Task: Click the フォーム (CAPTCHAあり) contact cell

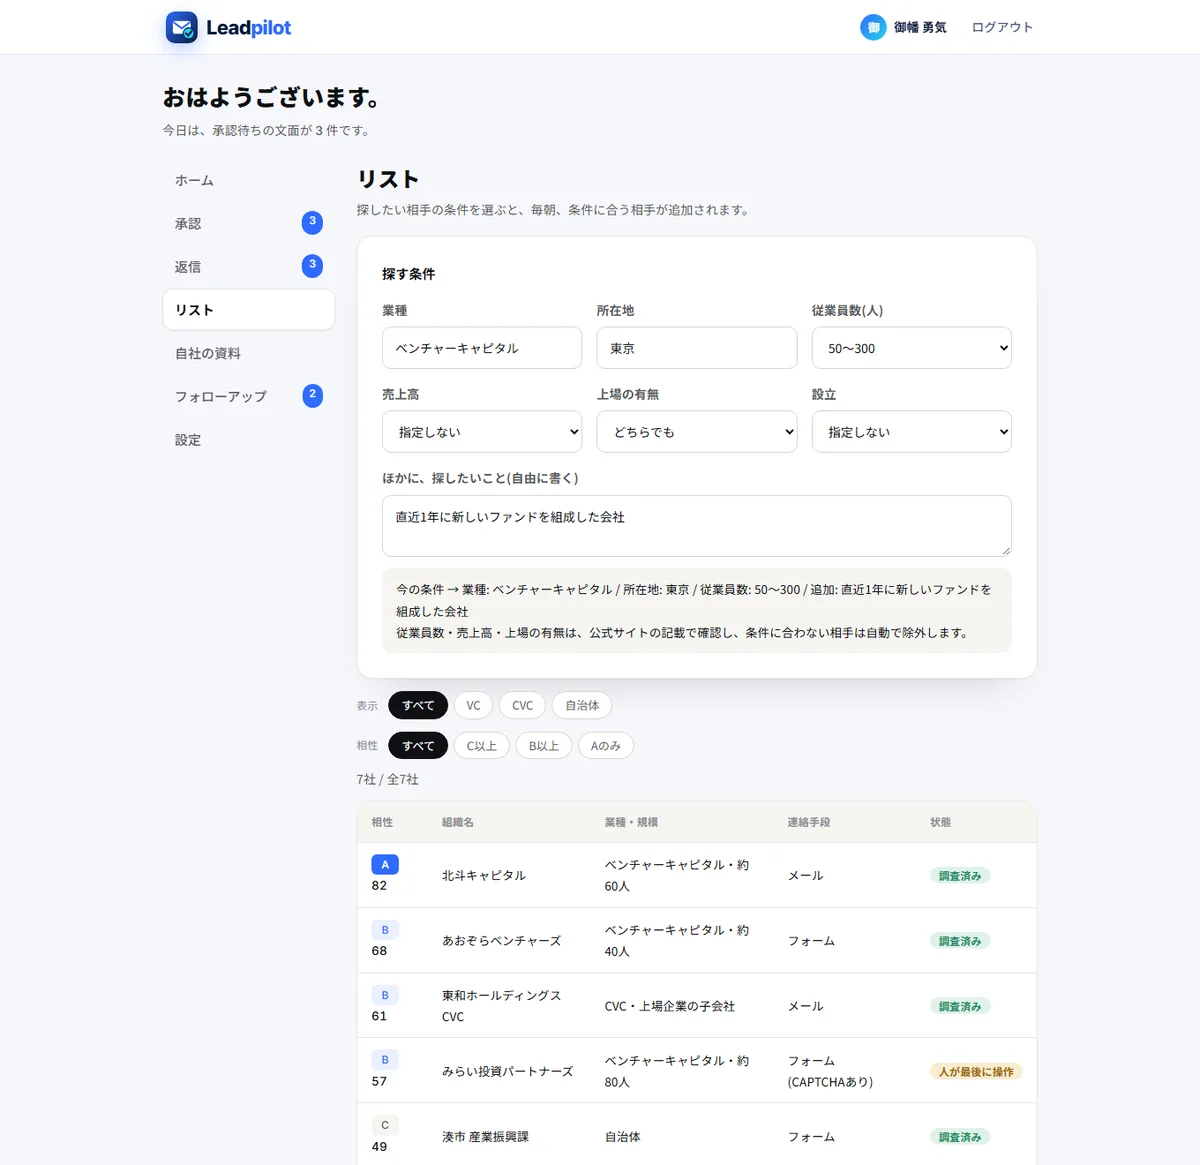Action: (x=830, y=1071)
